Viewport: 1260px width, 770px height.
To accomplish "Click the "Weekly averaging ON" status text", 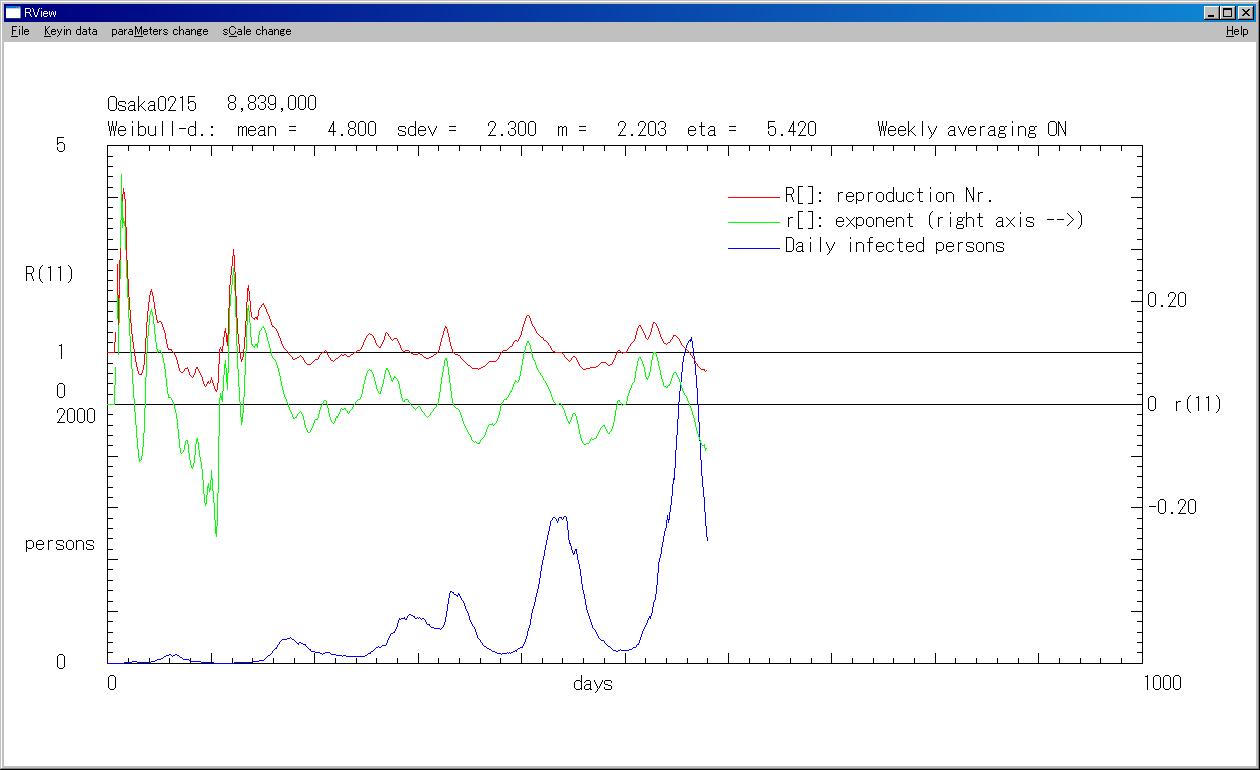I will (971, 129).
